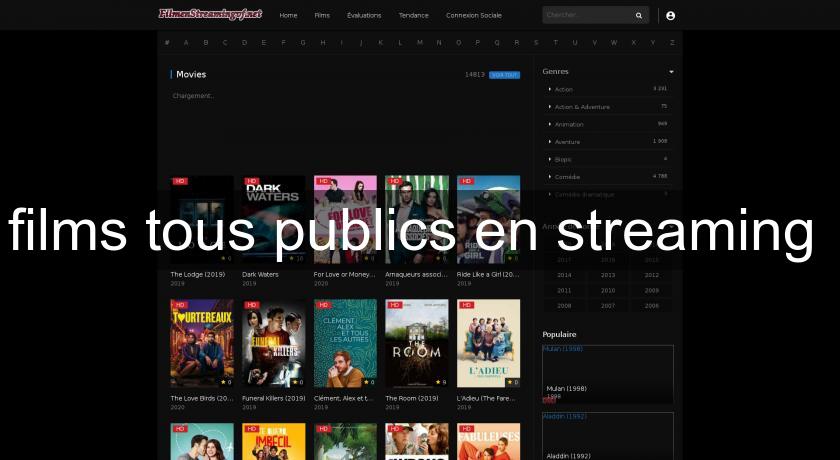Open the Imbécil movie poster
The height and width of the screenshot is (460, 840).
pyautogui.click(x=274, y=442)
